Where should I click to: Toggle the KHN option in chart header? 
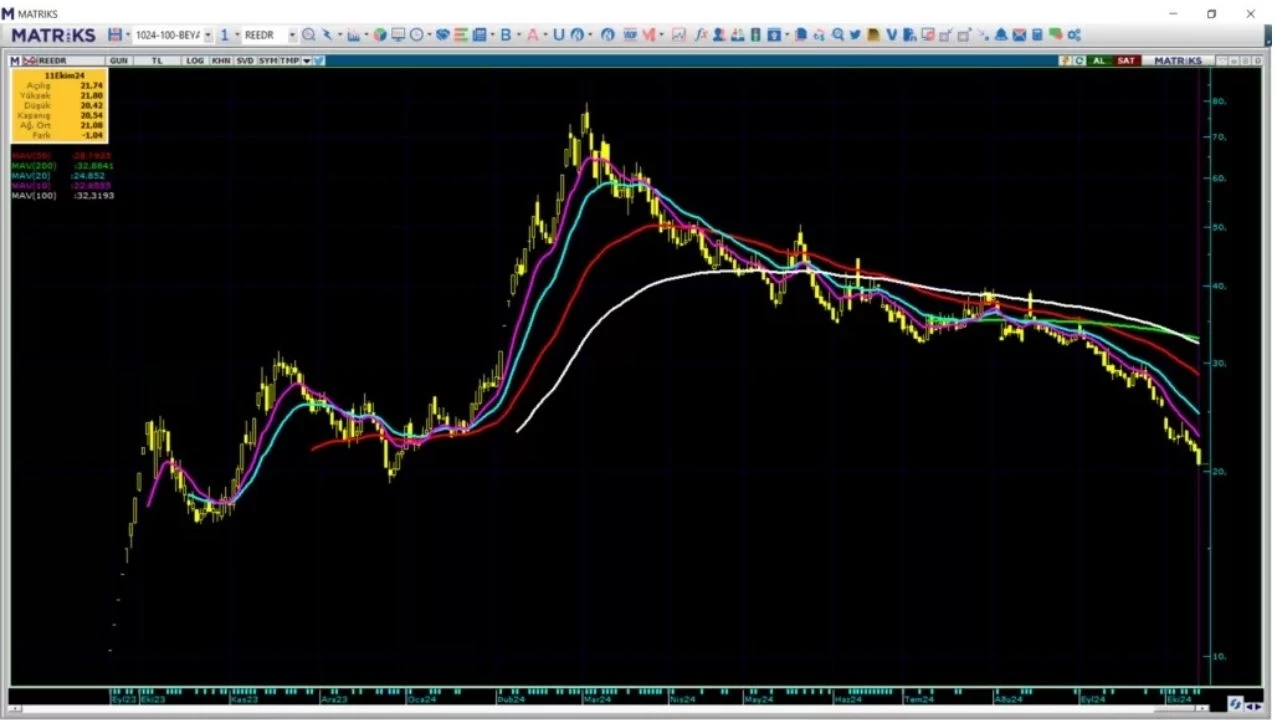[x=220, y=61]
